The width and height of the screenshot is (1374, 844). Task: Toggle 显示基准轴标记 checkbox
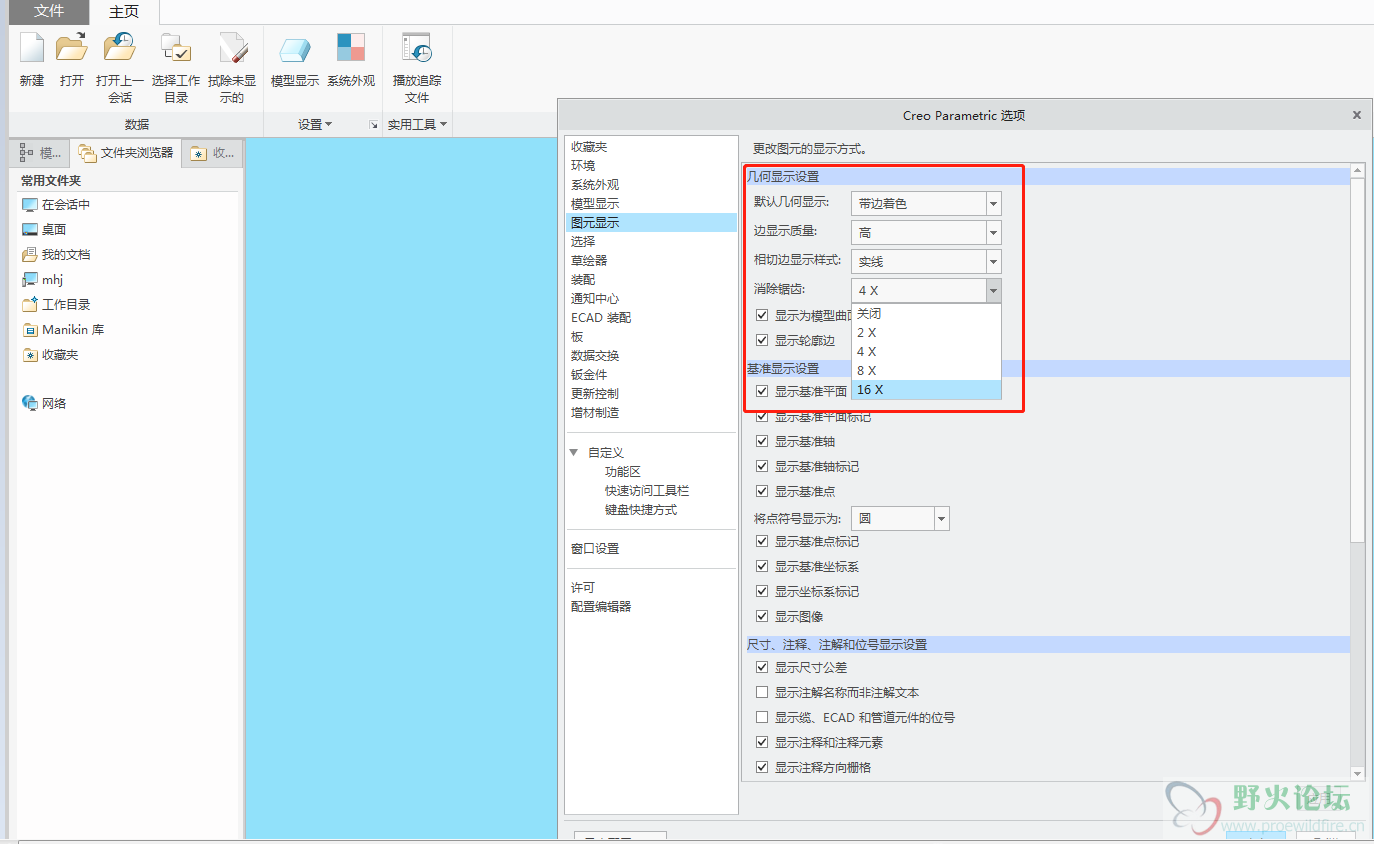click(762, 466)
